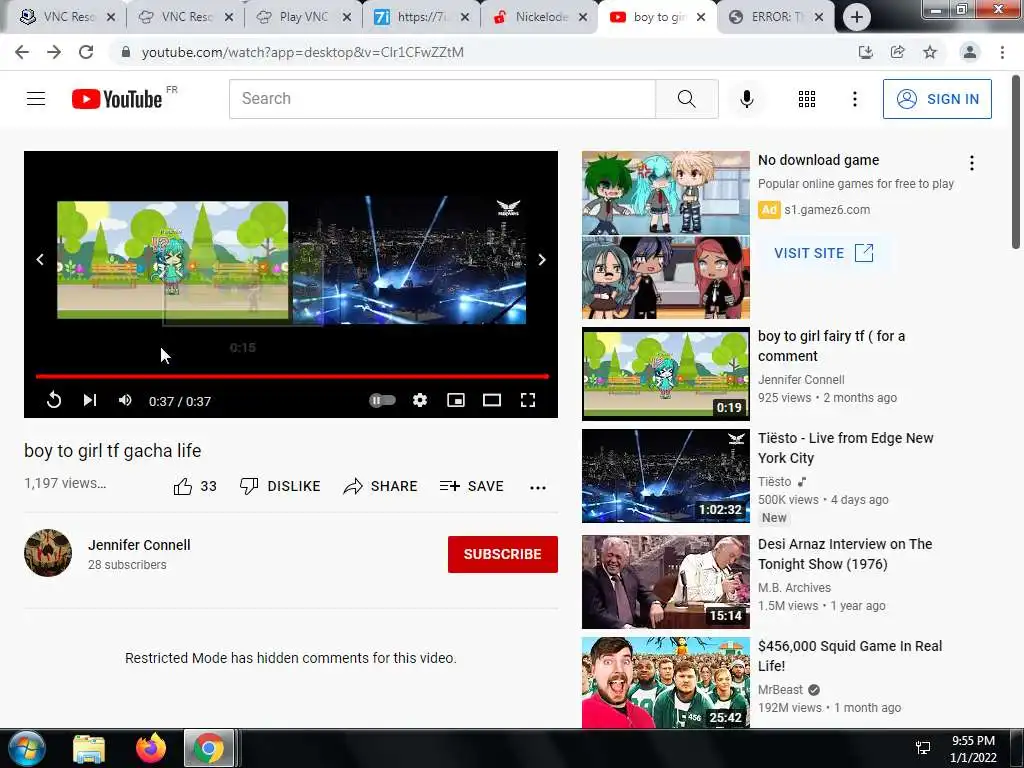Like the video with thumbs up
Image resolution: width=1024 pixels, height=768 pixels.
coord(195,487)
